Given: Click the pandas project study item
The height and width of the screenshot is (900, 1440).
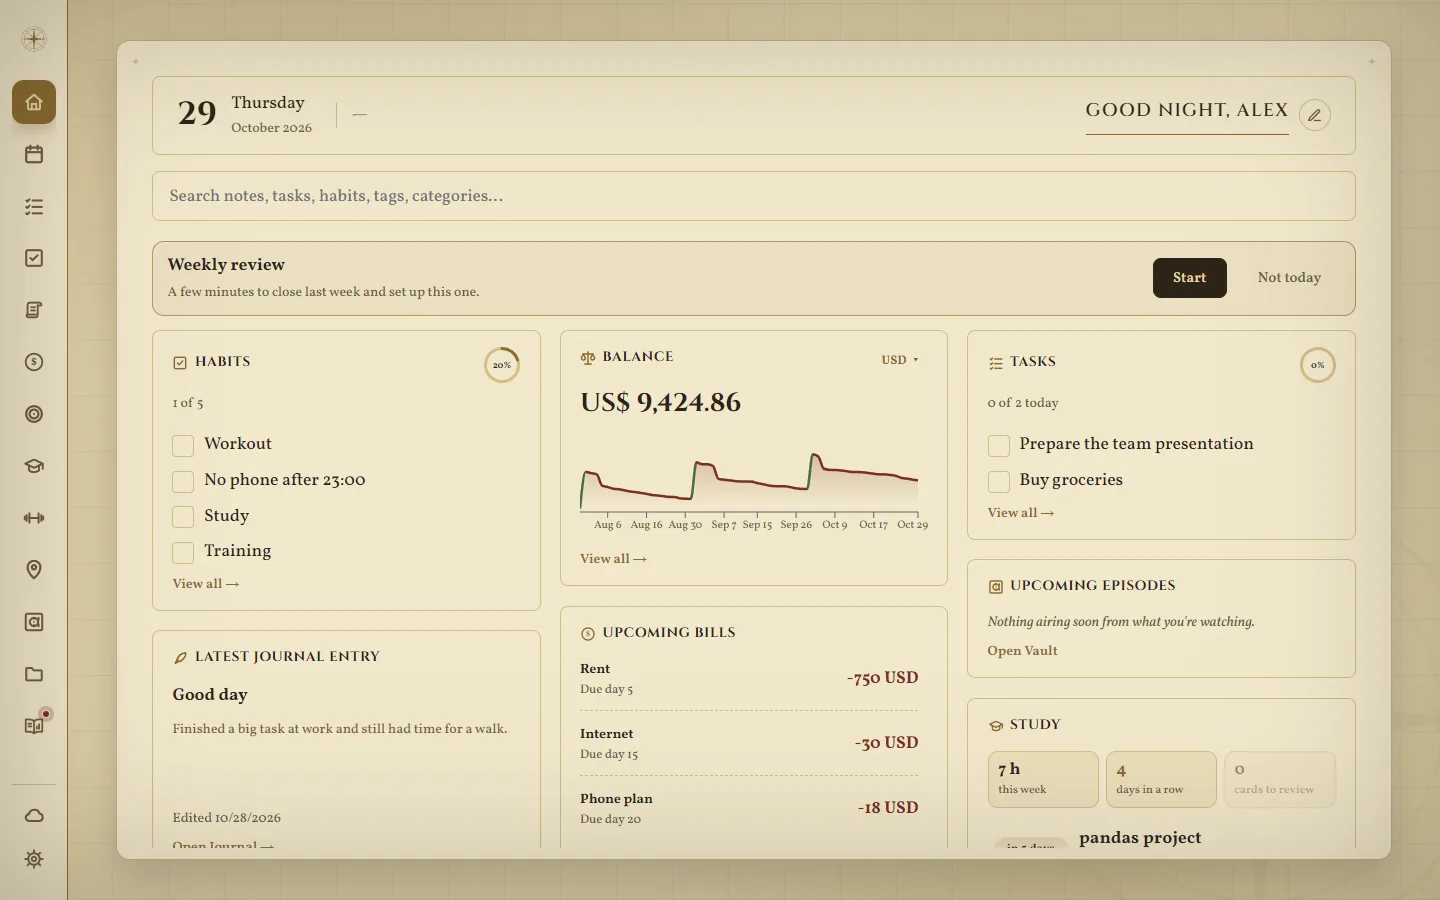Looking at the screenshot, I should 1140,838.
